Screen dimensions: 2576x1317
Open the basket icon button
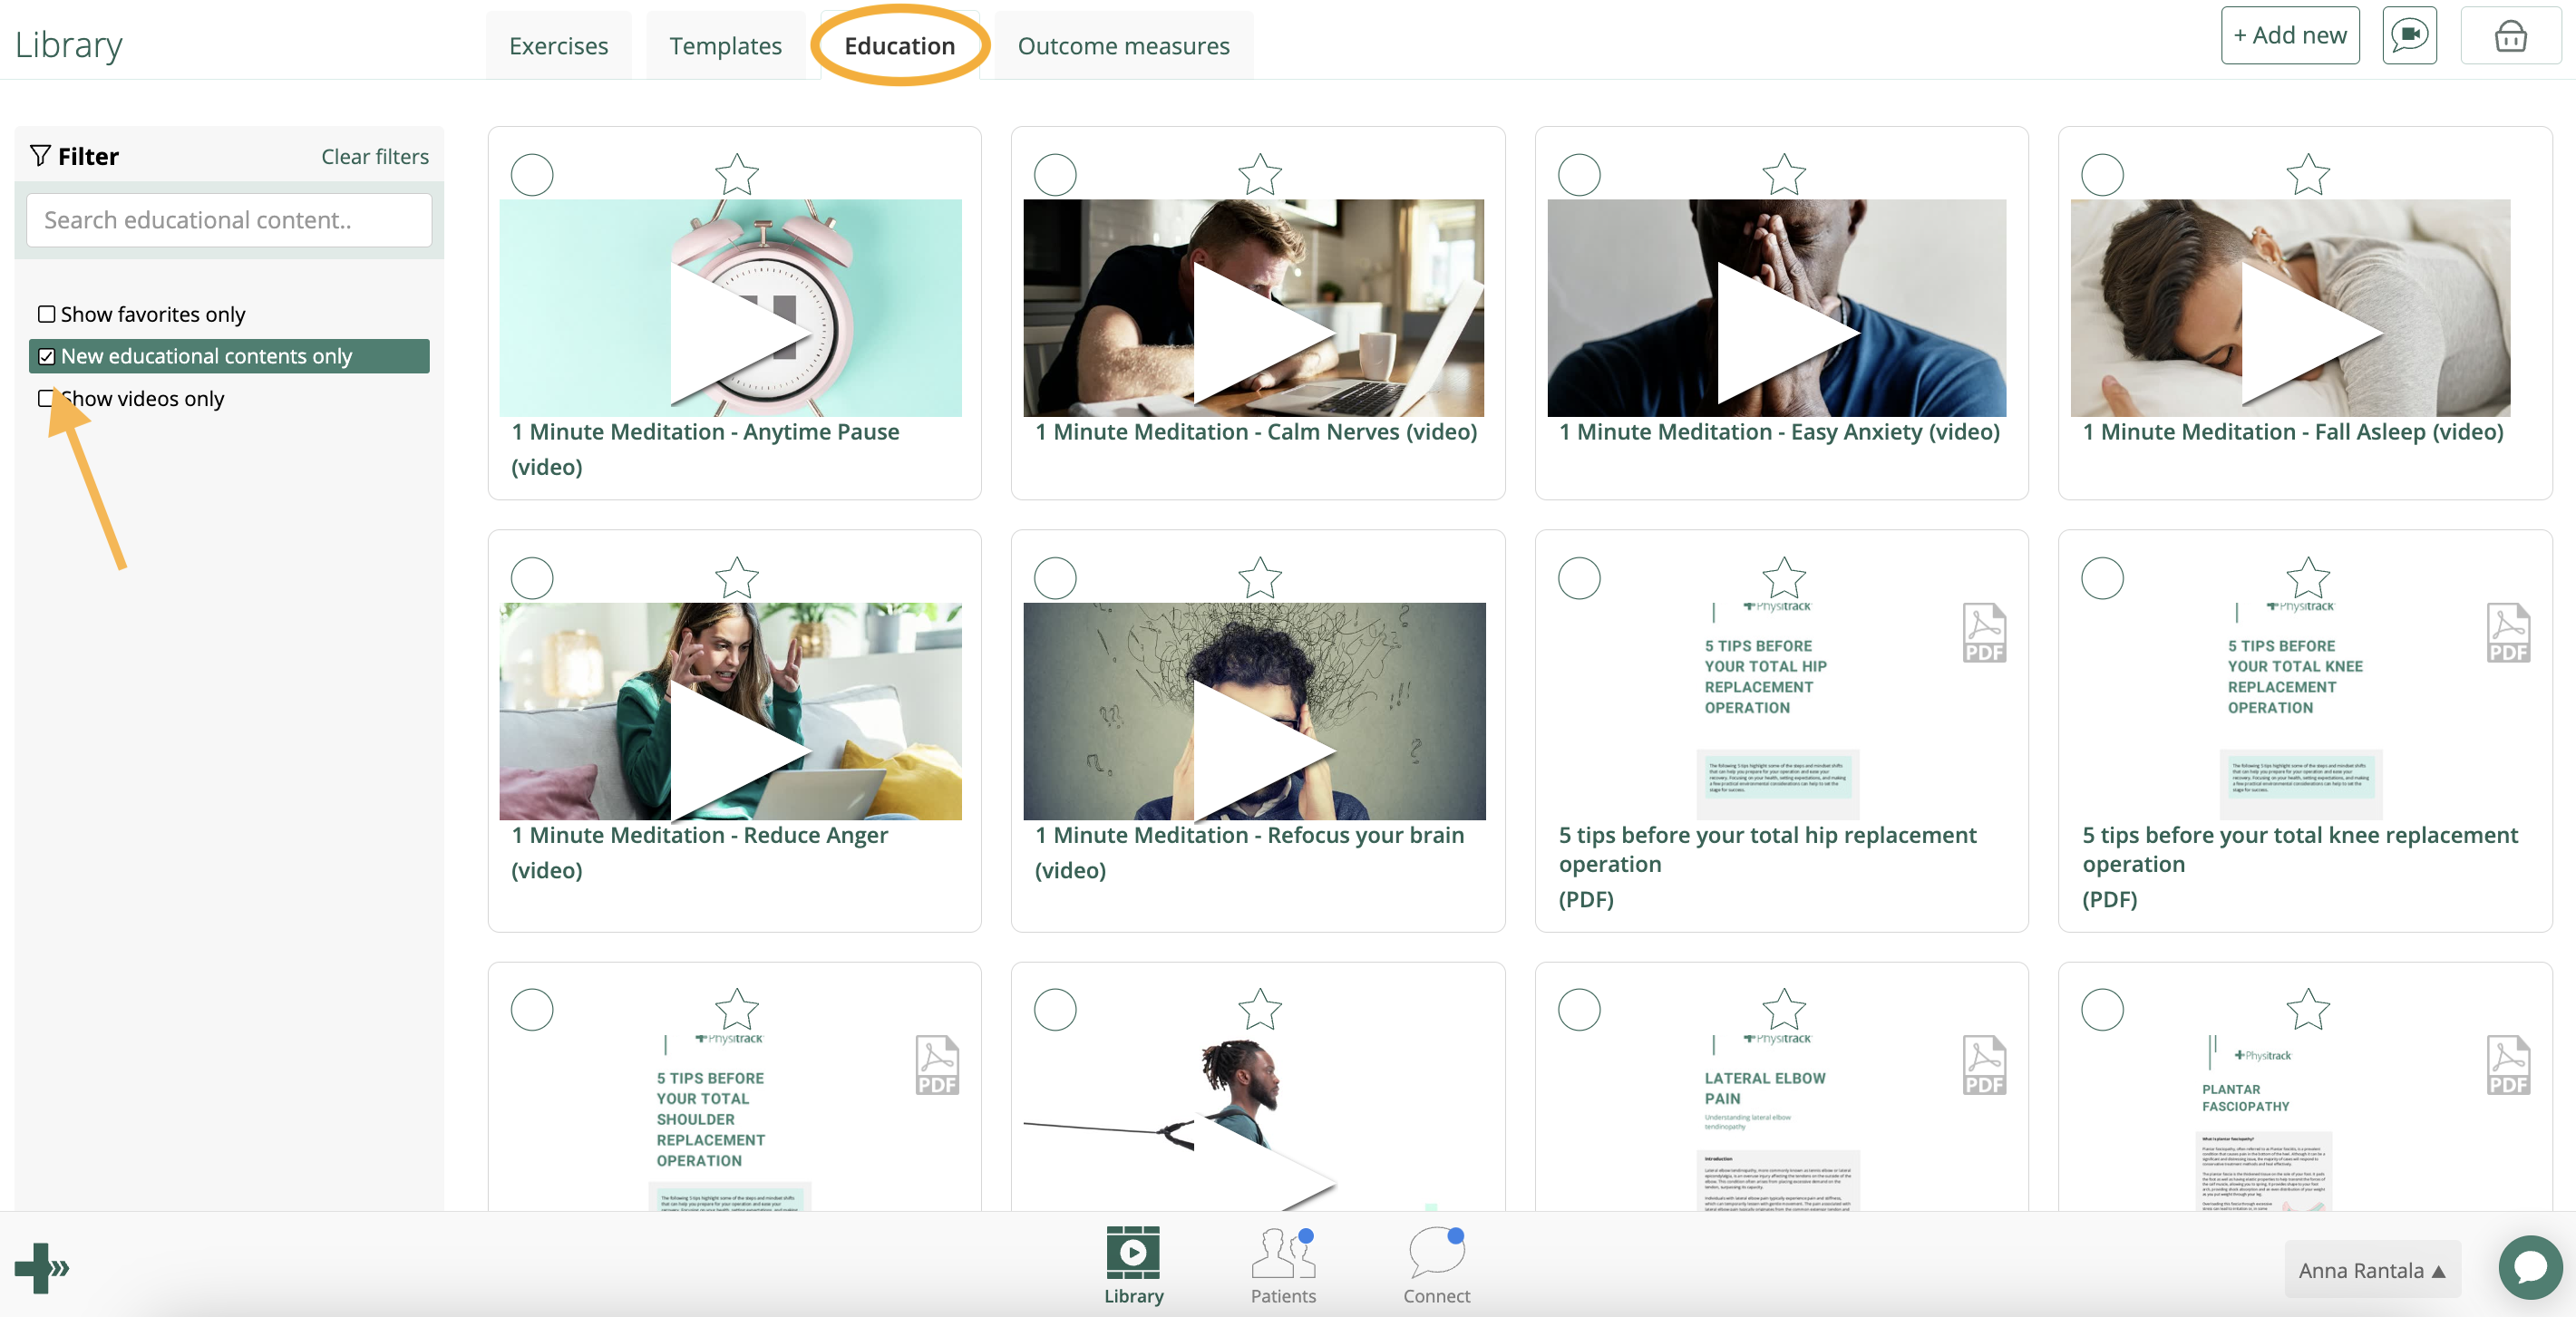tap(2510, 36)
